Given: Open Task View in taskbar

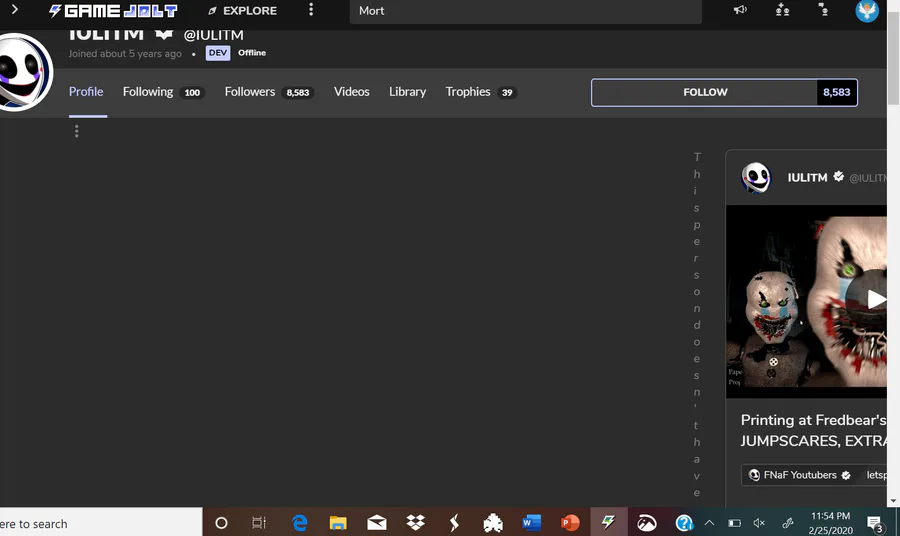Looking at the screenshot, I should tap(259, 523).
